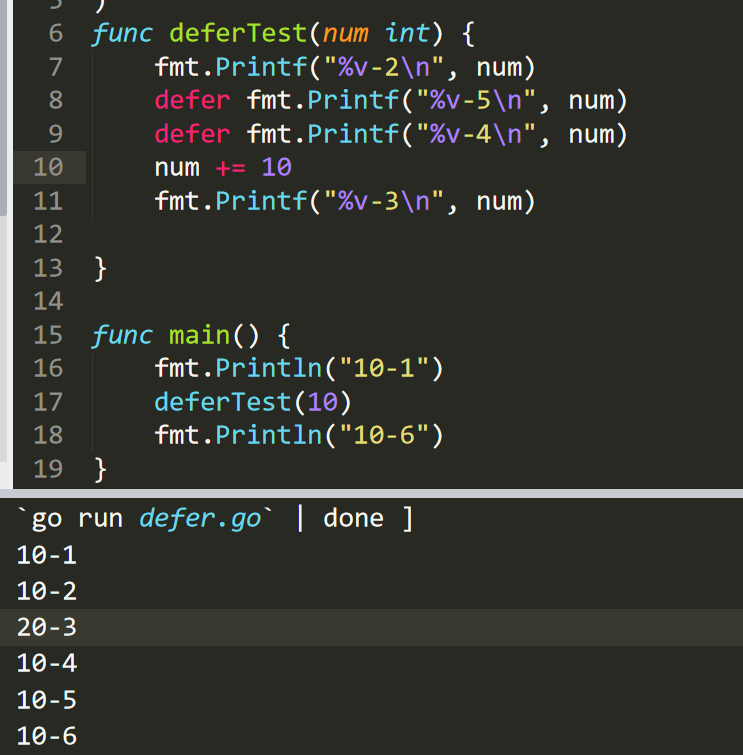Click output line 10-2 in the console

pyautogui.click(x=47, y=591)
